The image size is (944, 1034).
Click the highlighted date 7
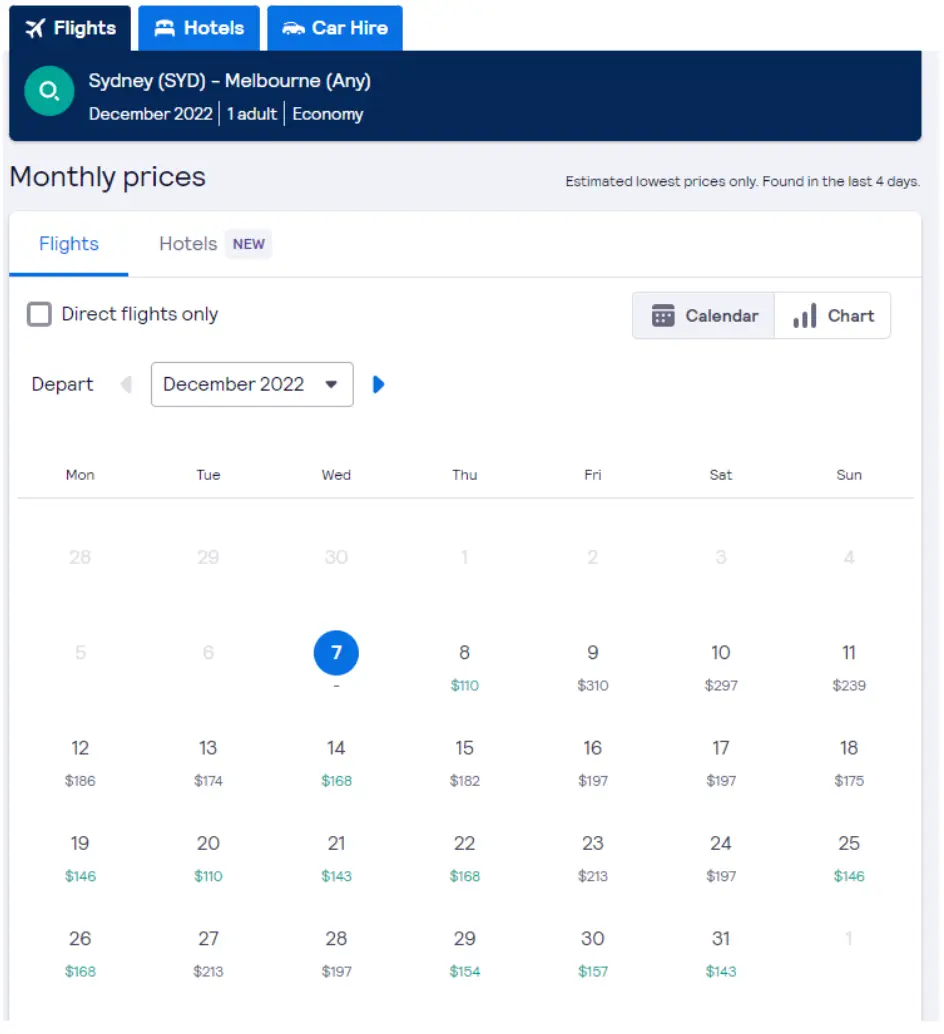[336, 653]
